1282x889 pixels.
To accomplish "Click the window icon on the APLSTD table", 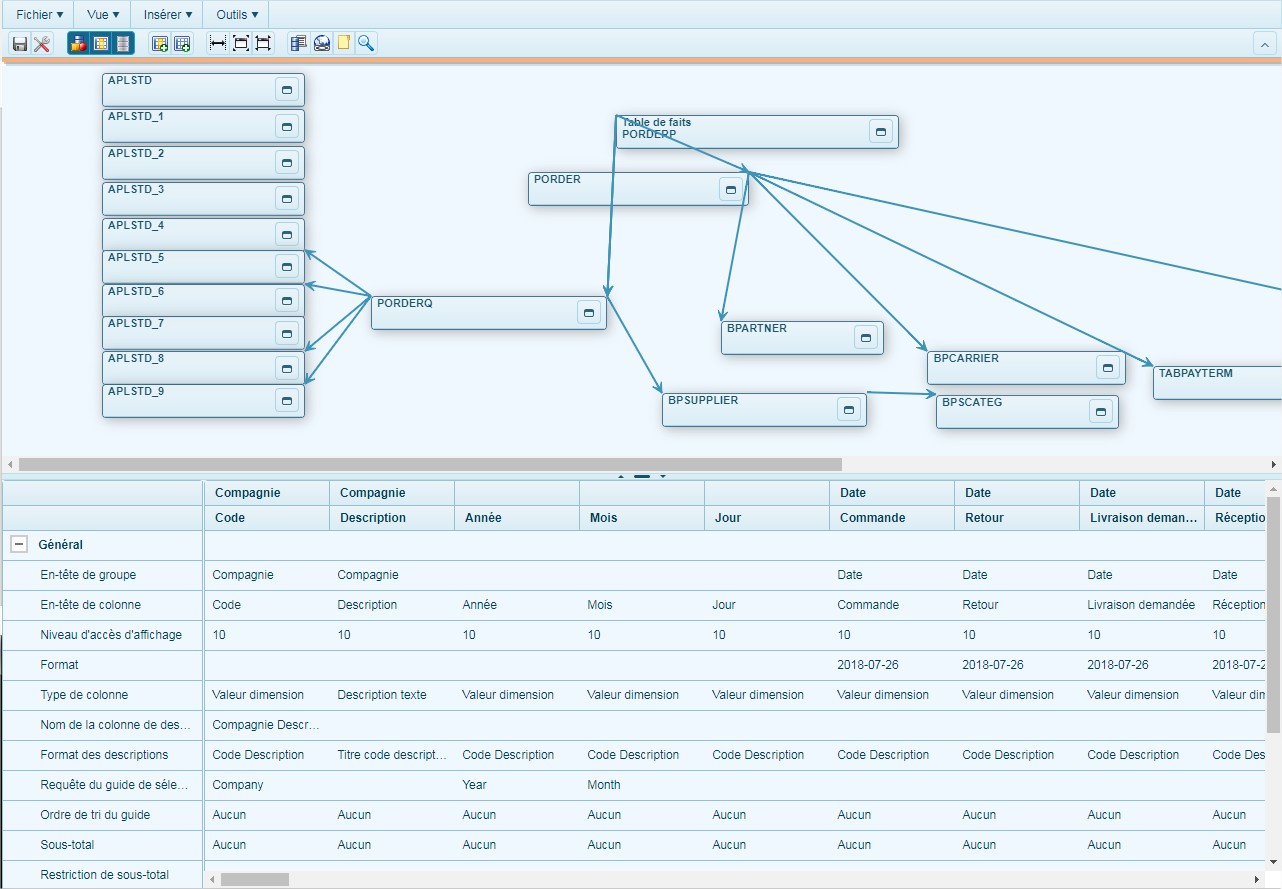I will tap(287, 90).
